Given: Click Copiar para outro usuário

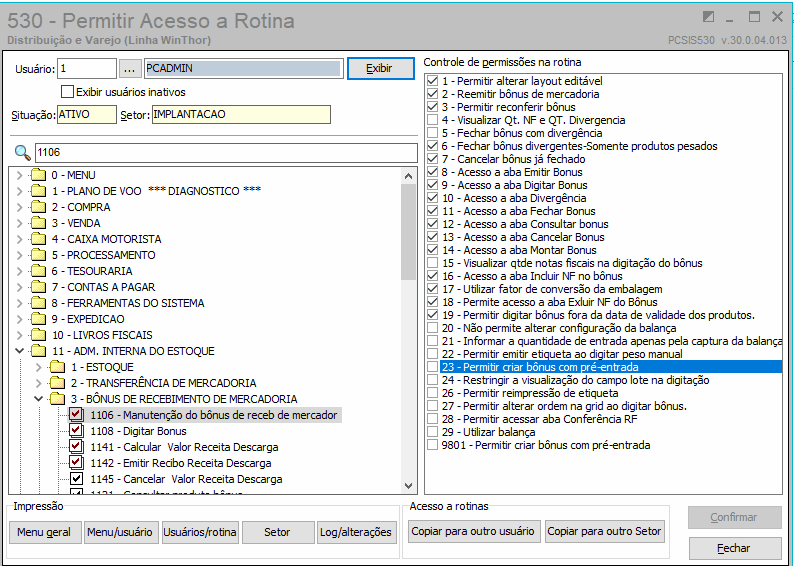Looking at the screenshot, I should (x=473, y=531).
